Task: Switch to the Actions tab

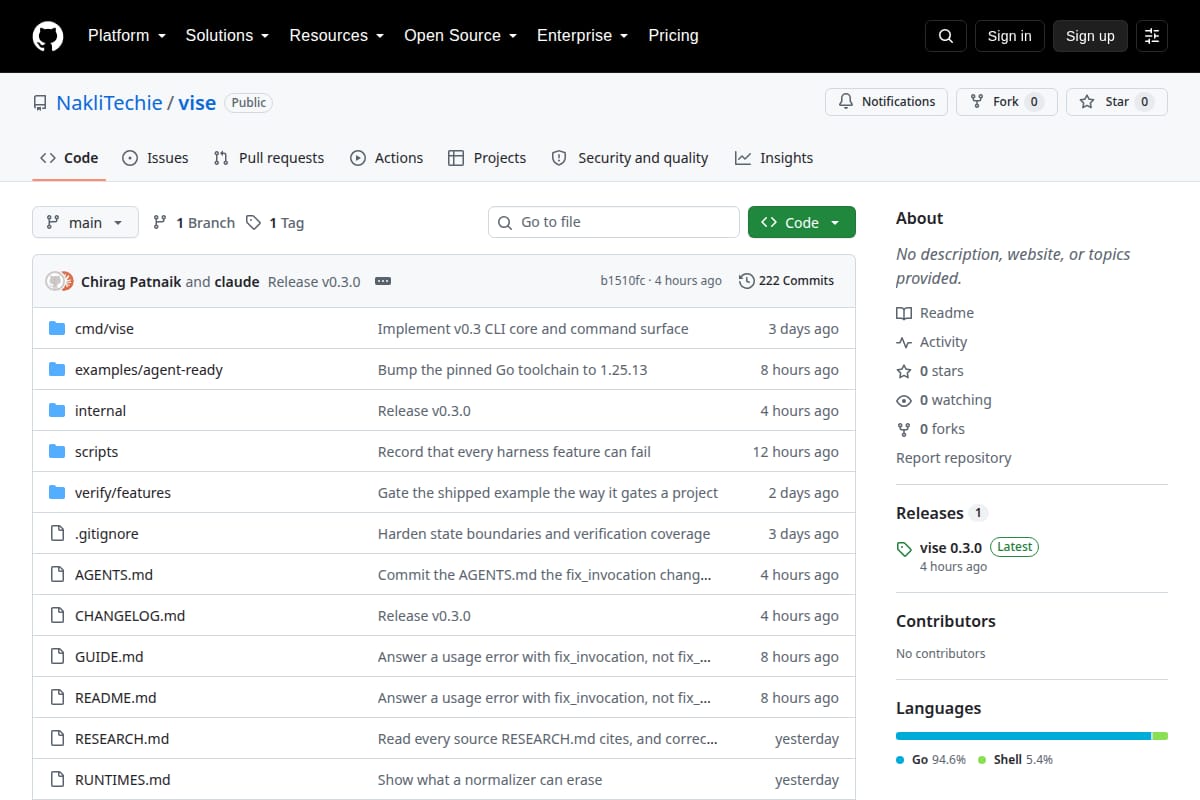Action: click(387, 158)
